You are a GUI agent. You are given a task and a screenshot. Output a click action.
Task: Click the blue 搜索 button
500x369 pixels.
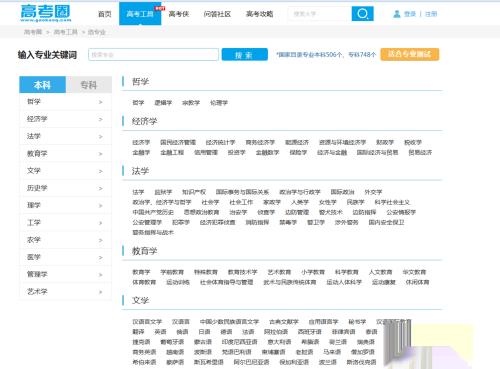pyautogui.click(x=245, y=55)
